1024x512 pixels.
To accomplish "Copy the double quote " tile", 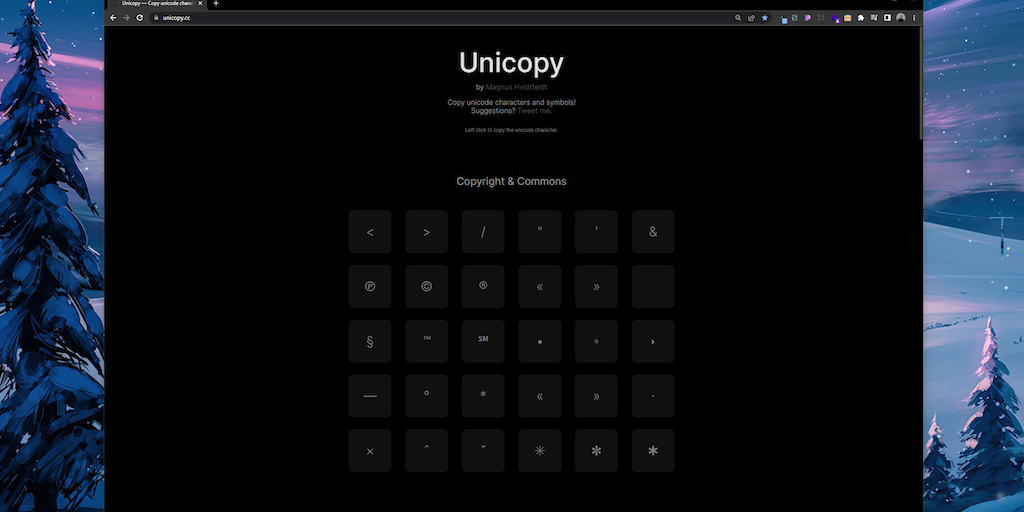I will pyautogui.click(x=539, y=232).
